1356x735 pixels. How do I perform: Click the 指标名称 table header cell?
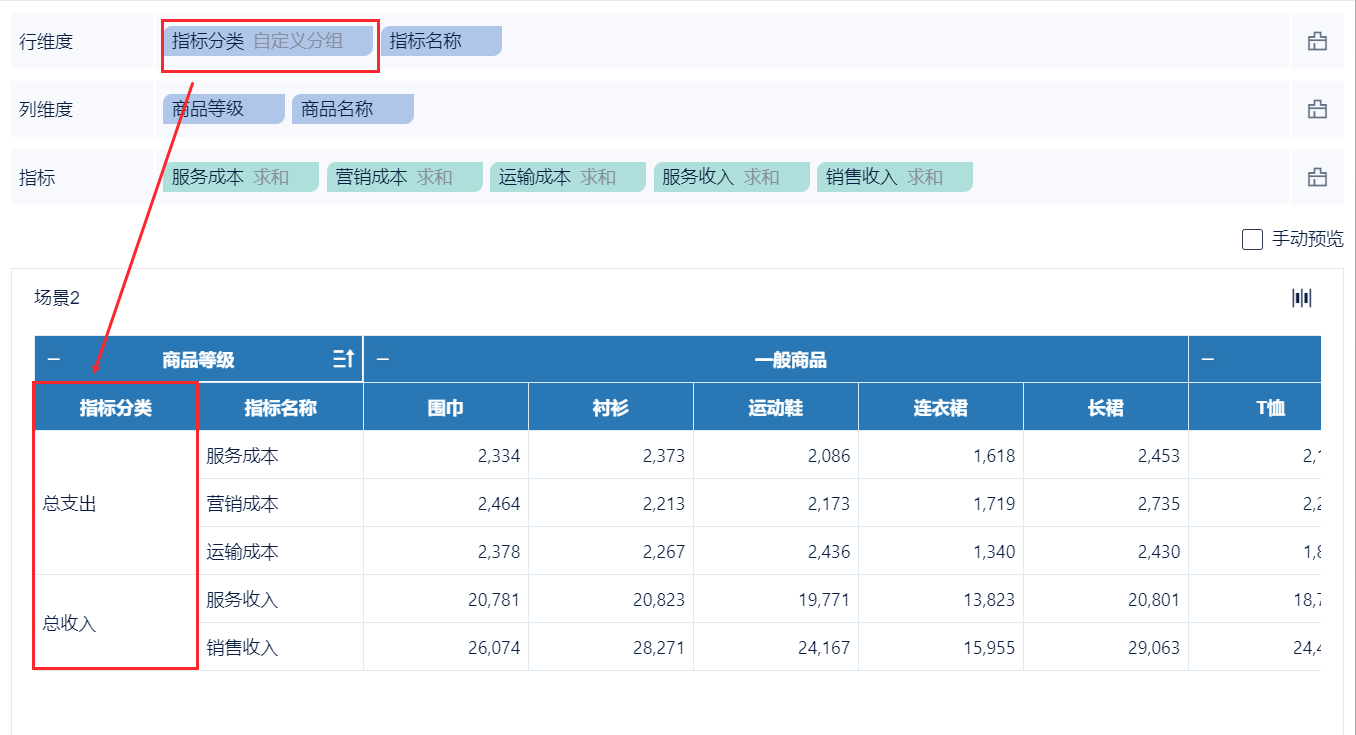point(280,408)
